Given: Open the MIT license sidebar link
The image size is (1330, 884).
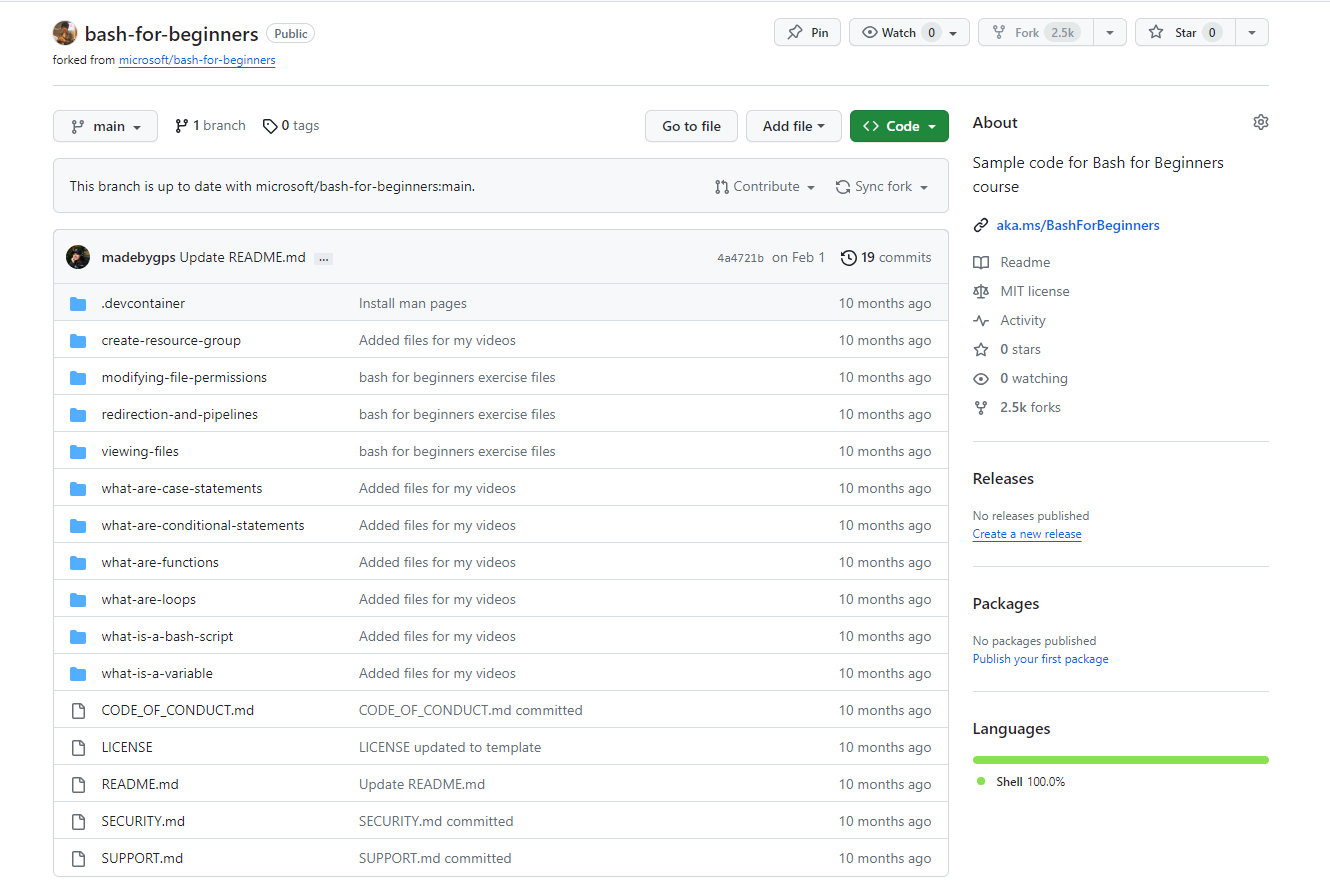Looking at the screenshot, I should (x=1035, y=291).
